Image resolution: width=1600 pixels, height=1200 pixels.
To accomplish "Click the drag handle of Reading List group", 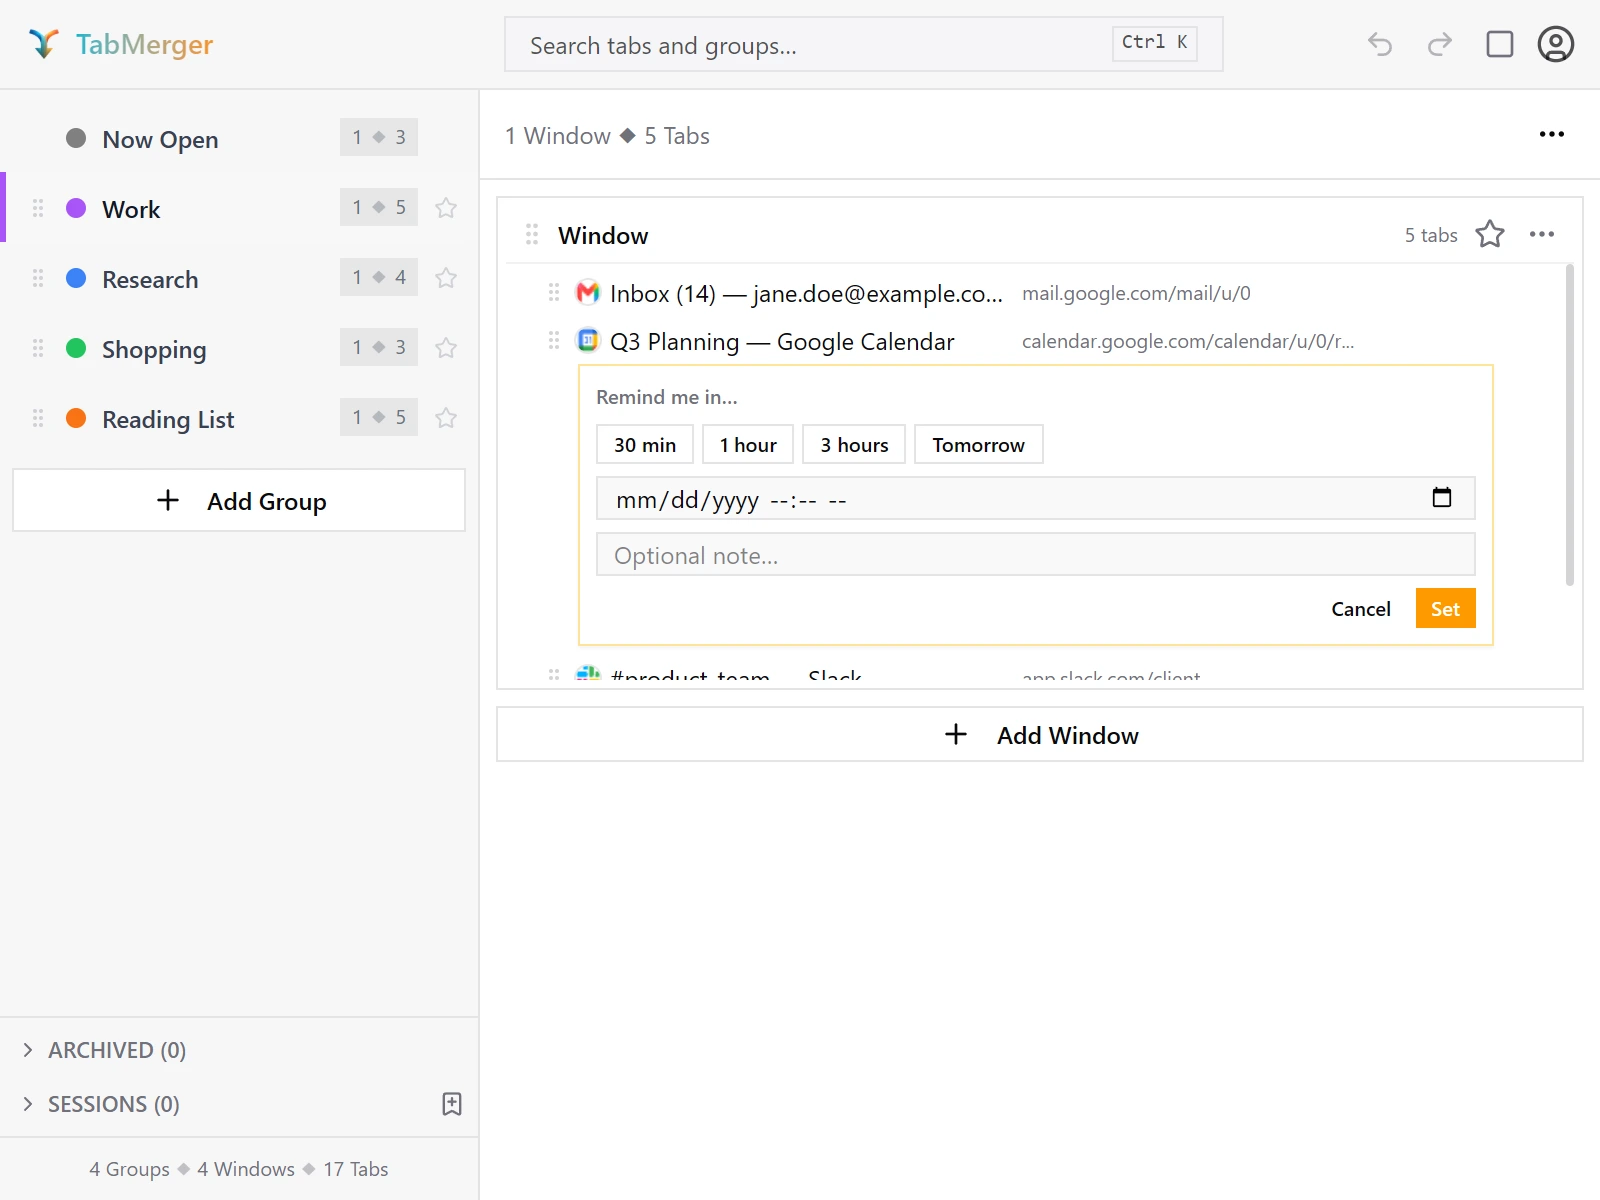I will pos(38,418).
